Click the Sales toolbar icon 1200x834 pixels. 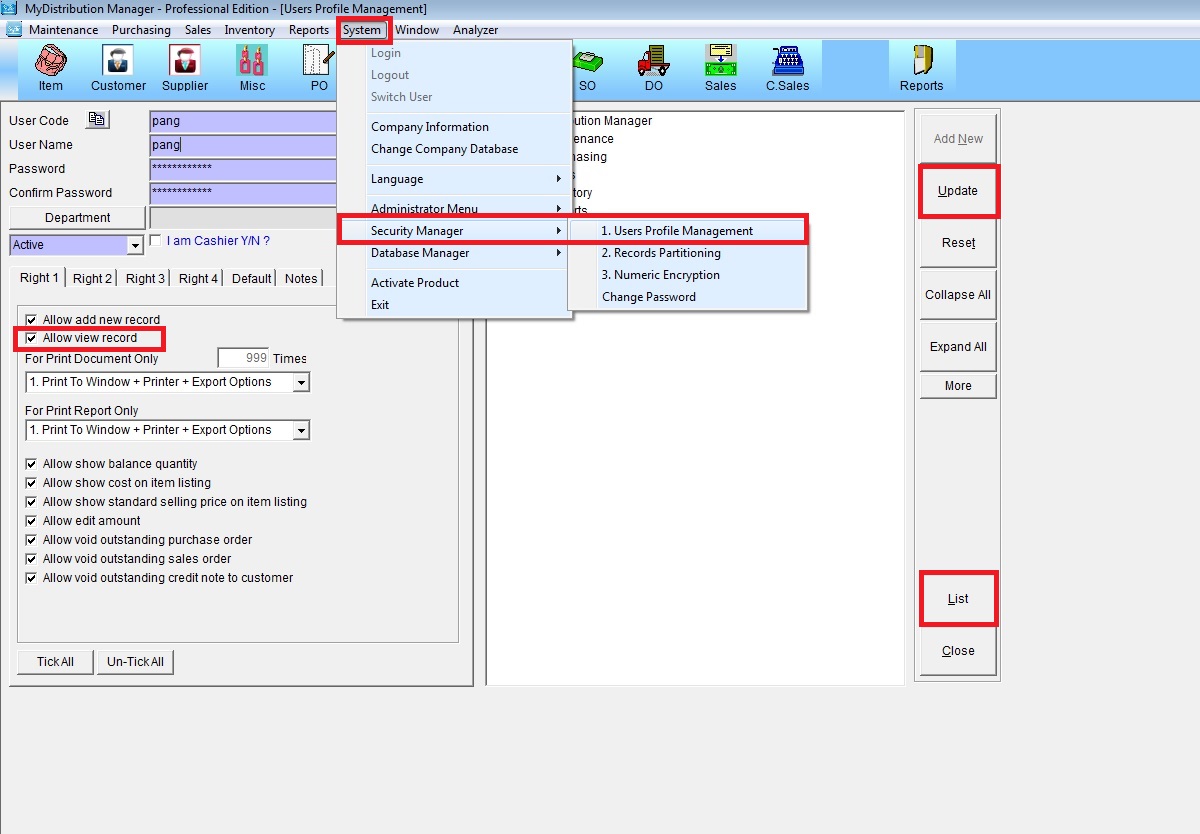tap(720, 68)
